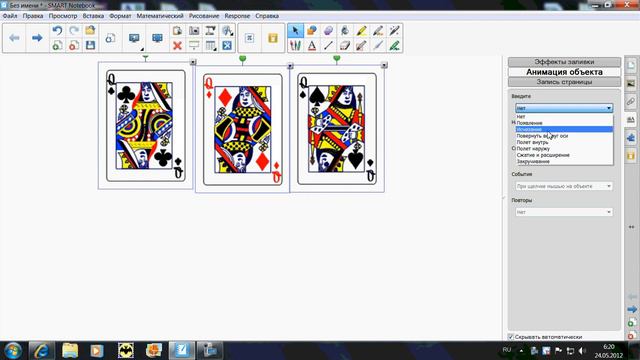Open a file with the folder icon
Screen dimensions: 640x360
coord(90,31)
